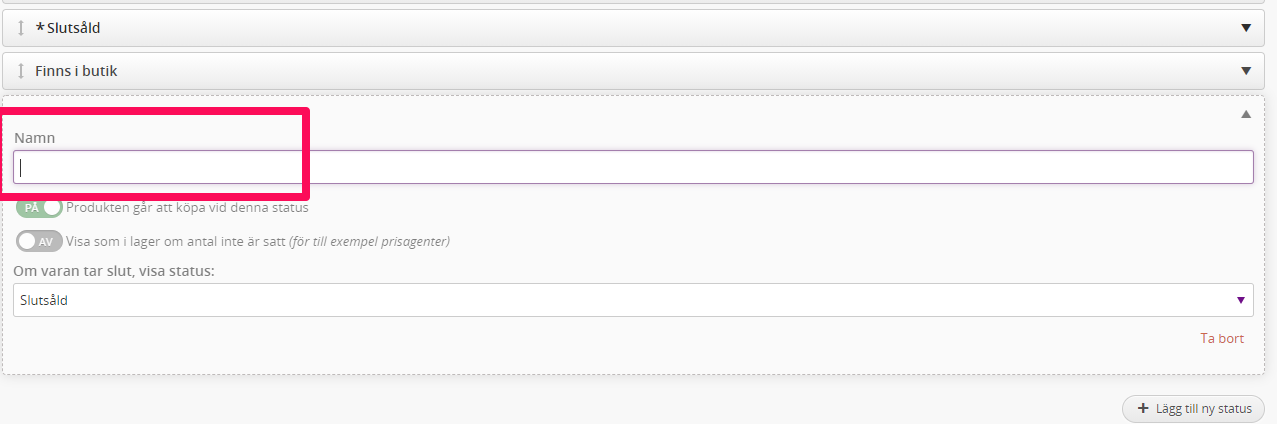The height and width of the screenshot is (424, 1277).
Task: Expand the Finns i butik row arrow
Action: 1246,71
